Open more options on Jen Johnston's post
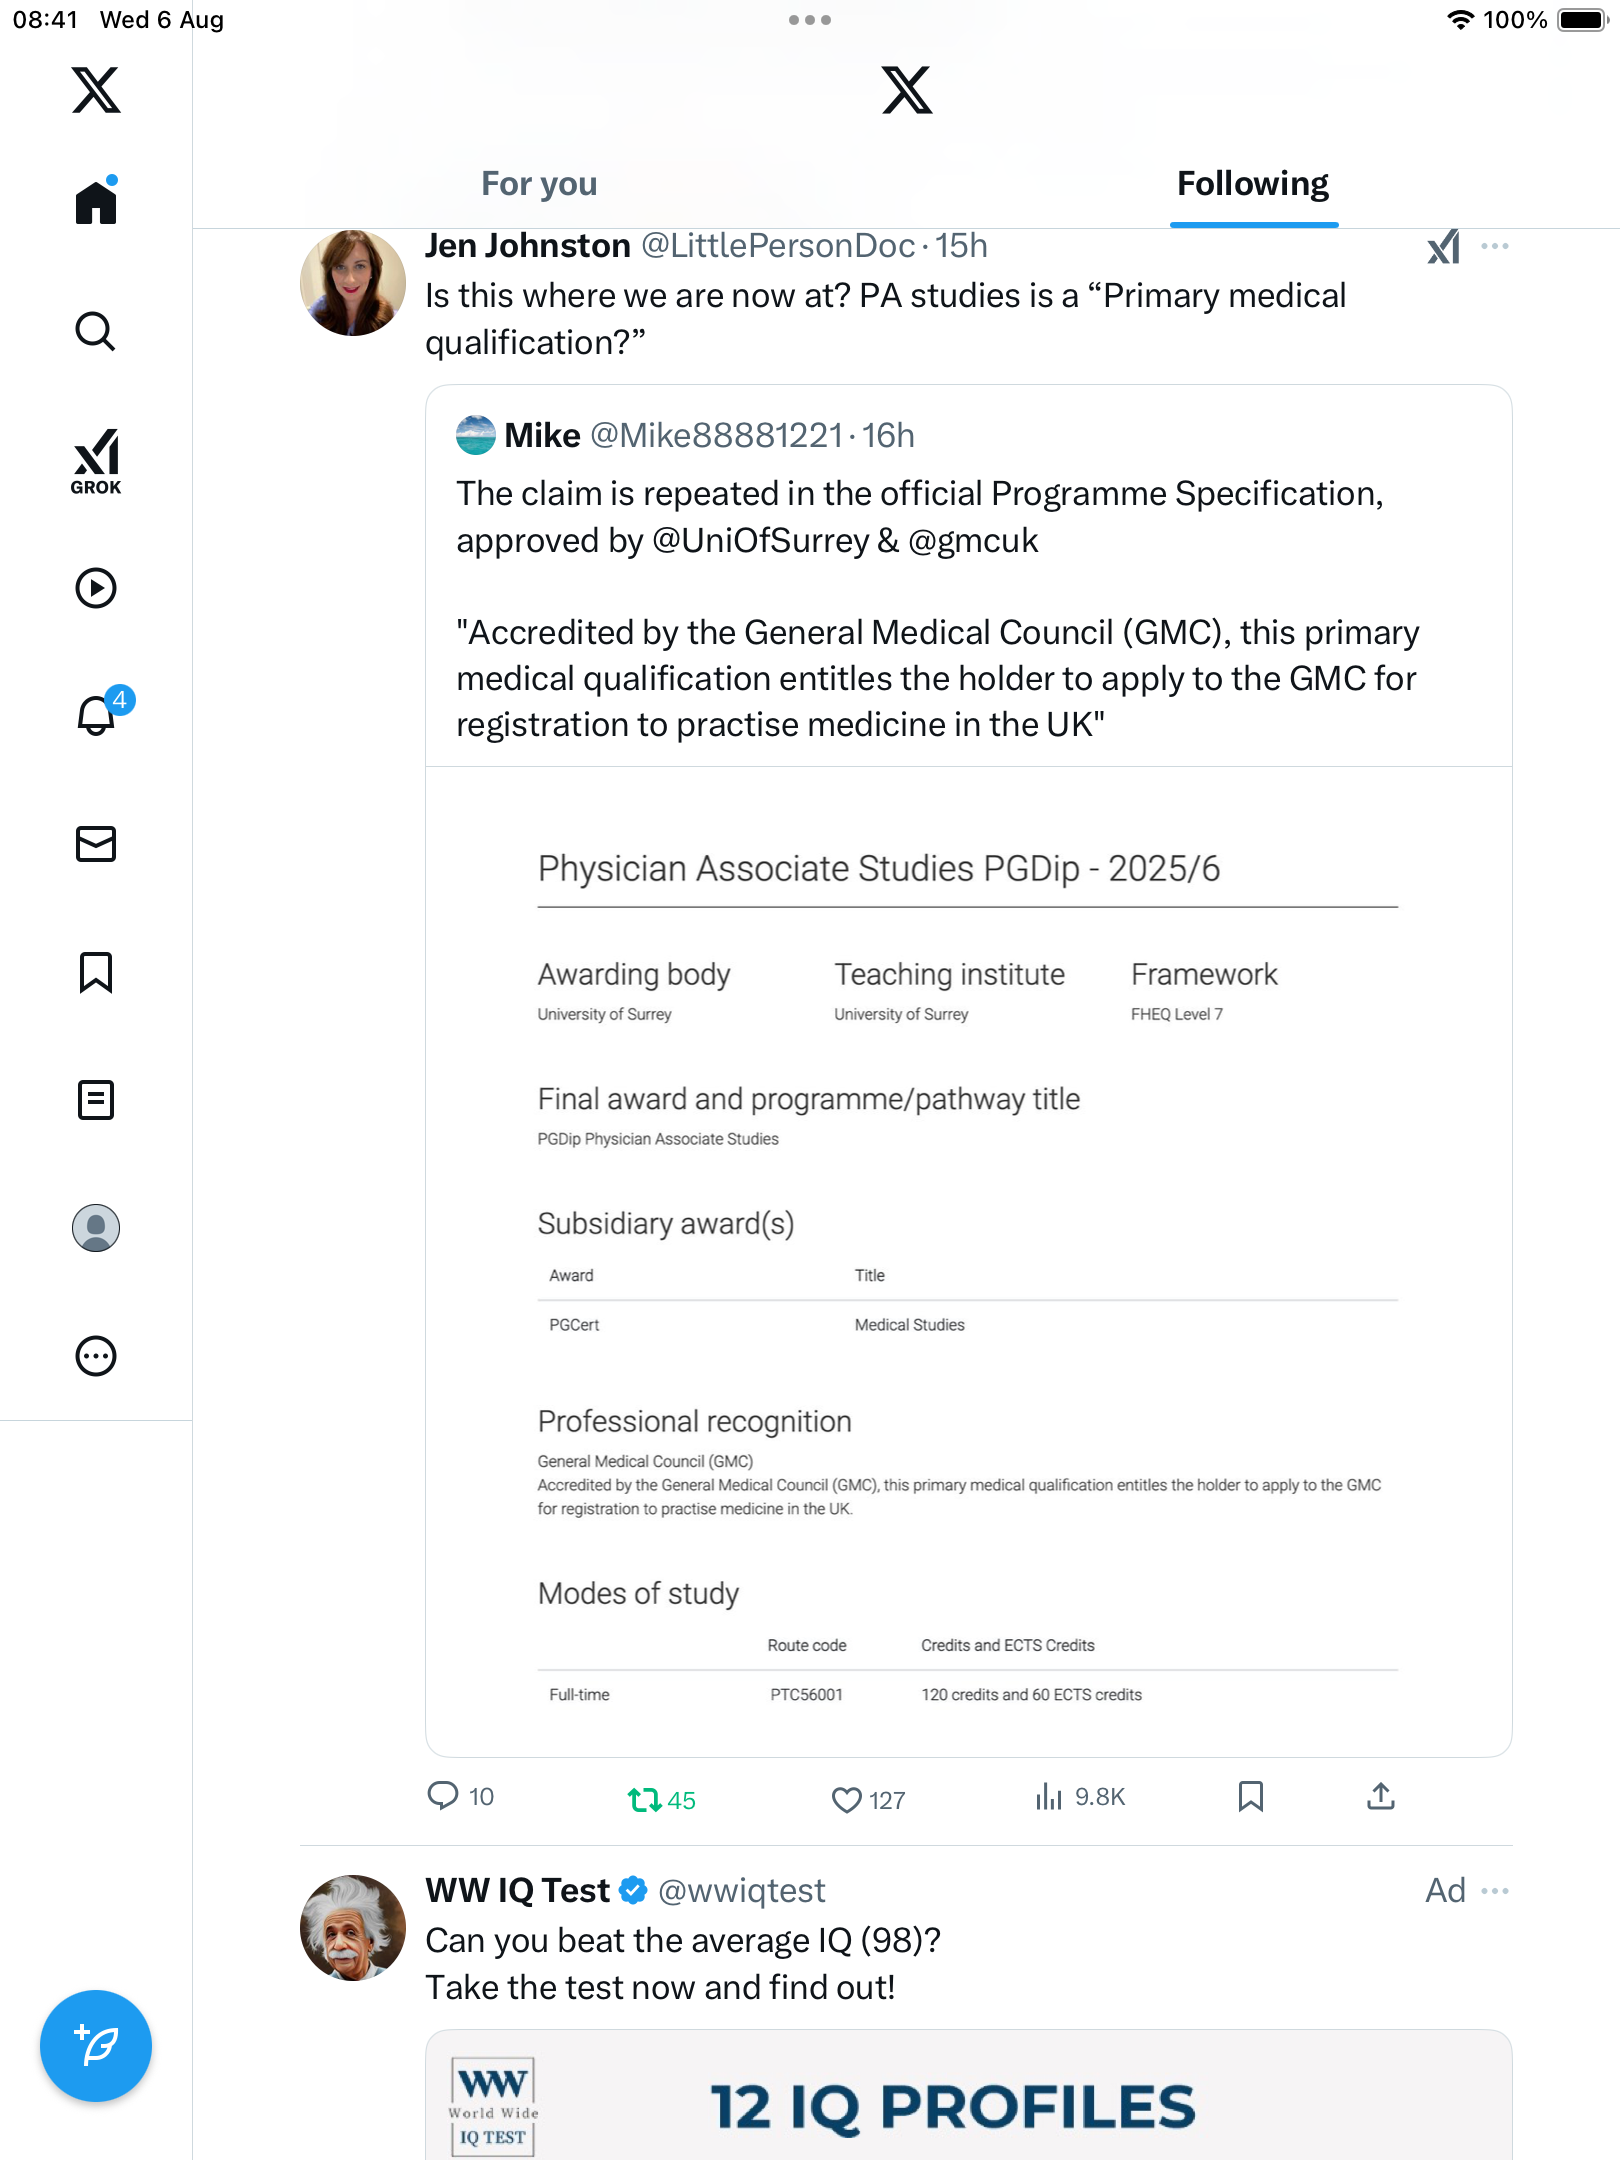This screenshot has height=2160, width=1620. (1495, 246)
